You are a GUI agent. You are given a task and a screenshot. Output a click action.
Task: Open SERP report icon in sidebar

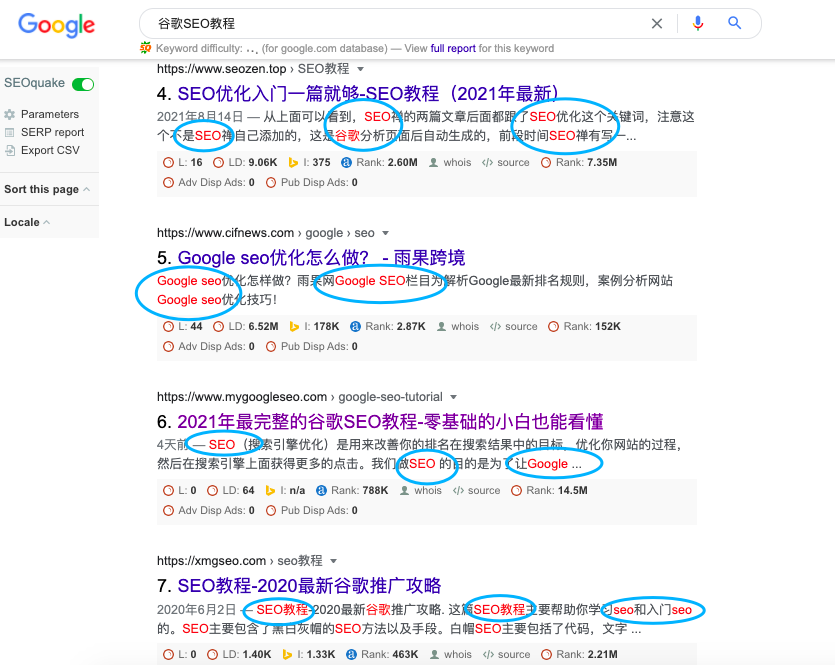click(10, 133)
